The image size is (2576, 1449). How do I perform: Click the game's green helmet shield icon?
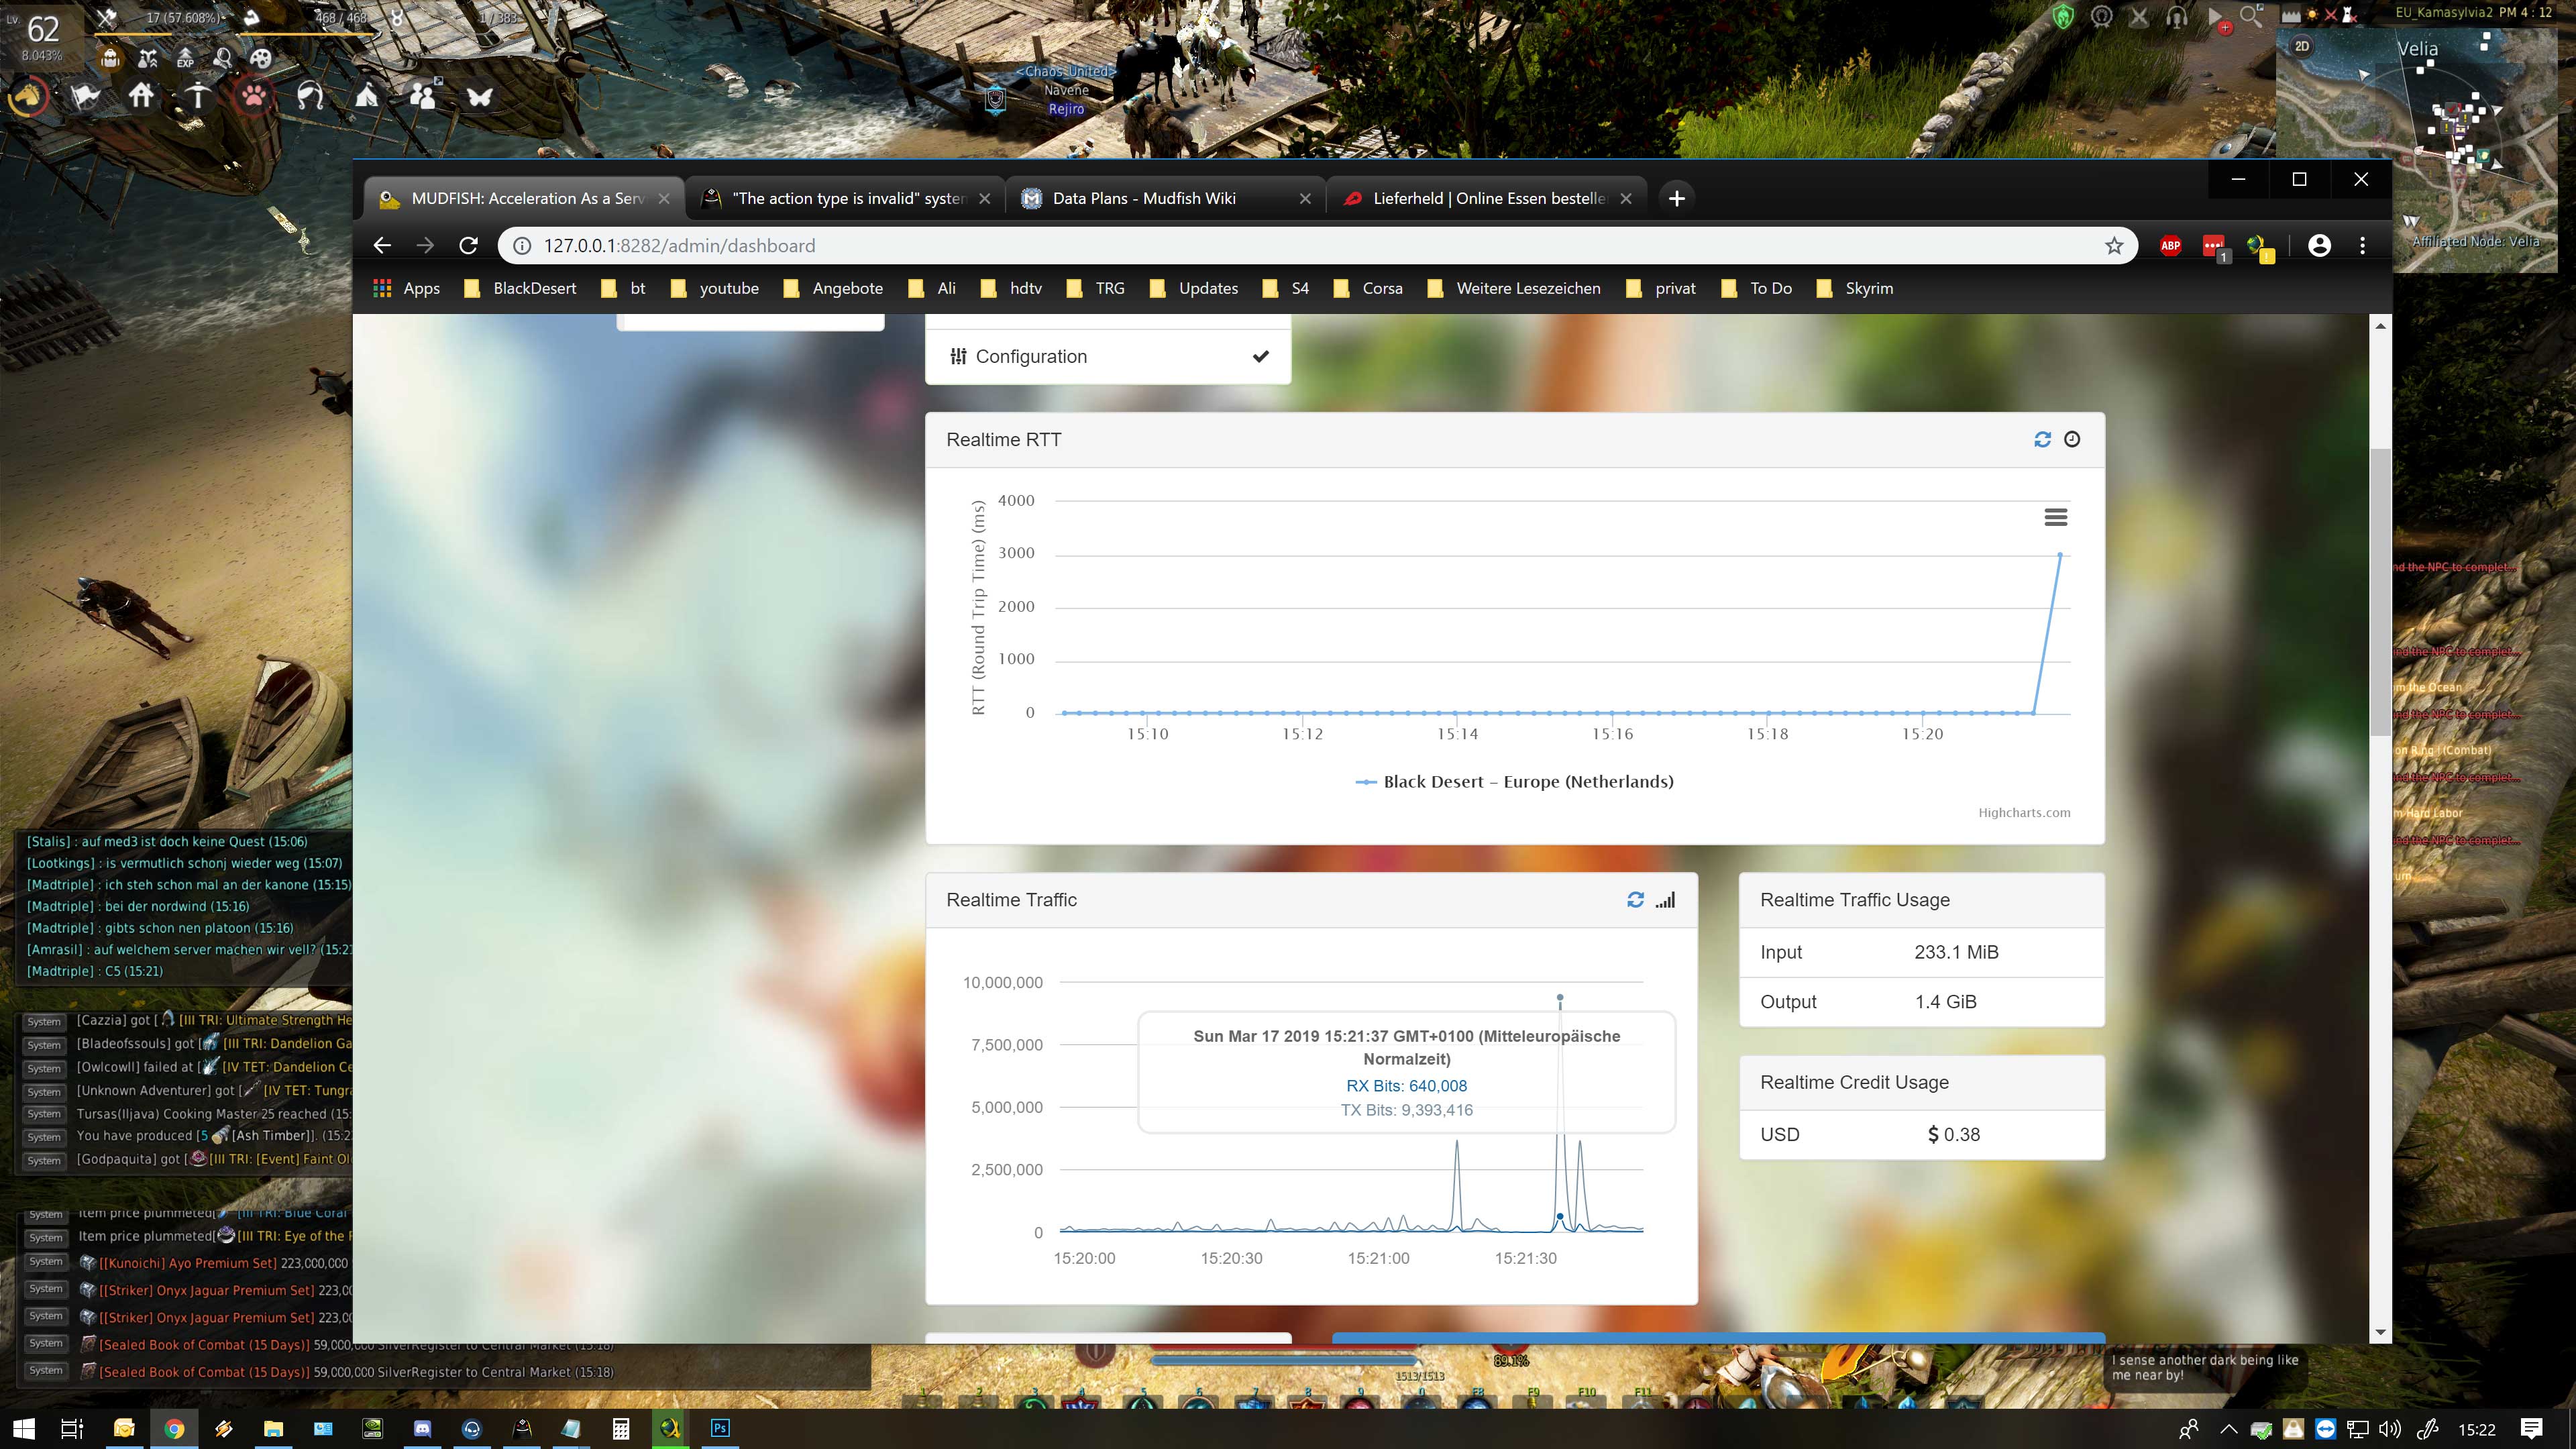(2063, 16)
